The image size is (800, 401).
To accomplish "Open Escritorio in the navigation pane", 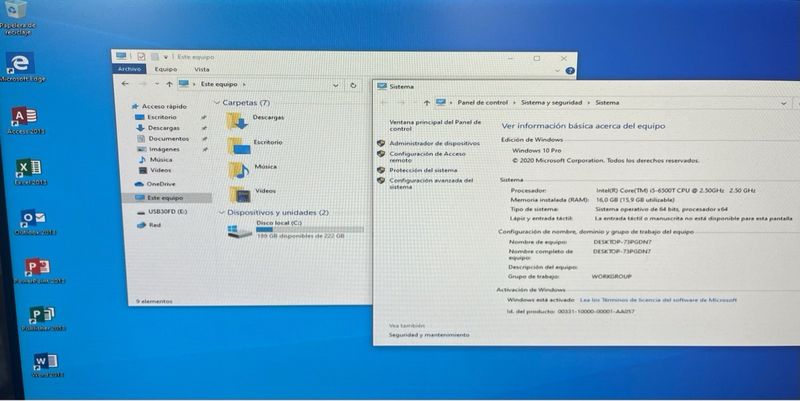I will (156, 117).
